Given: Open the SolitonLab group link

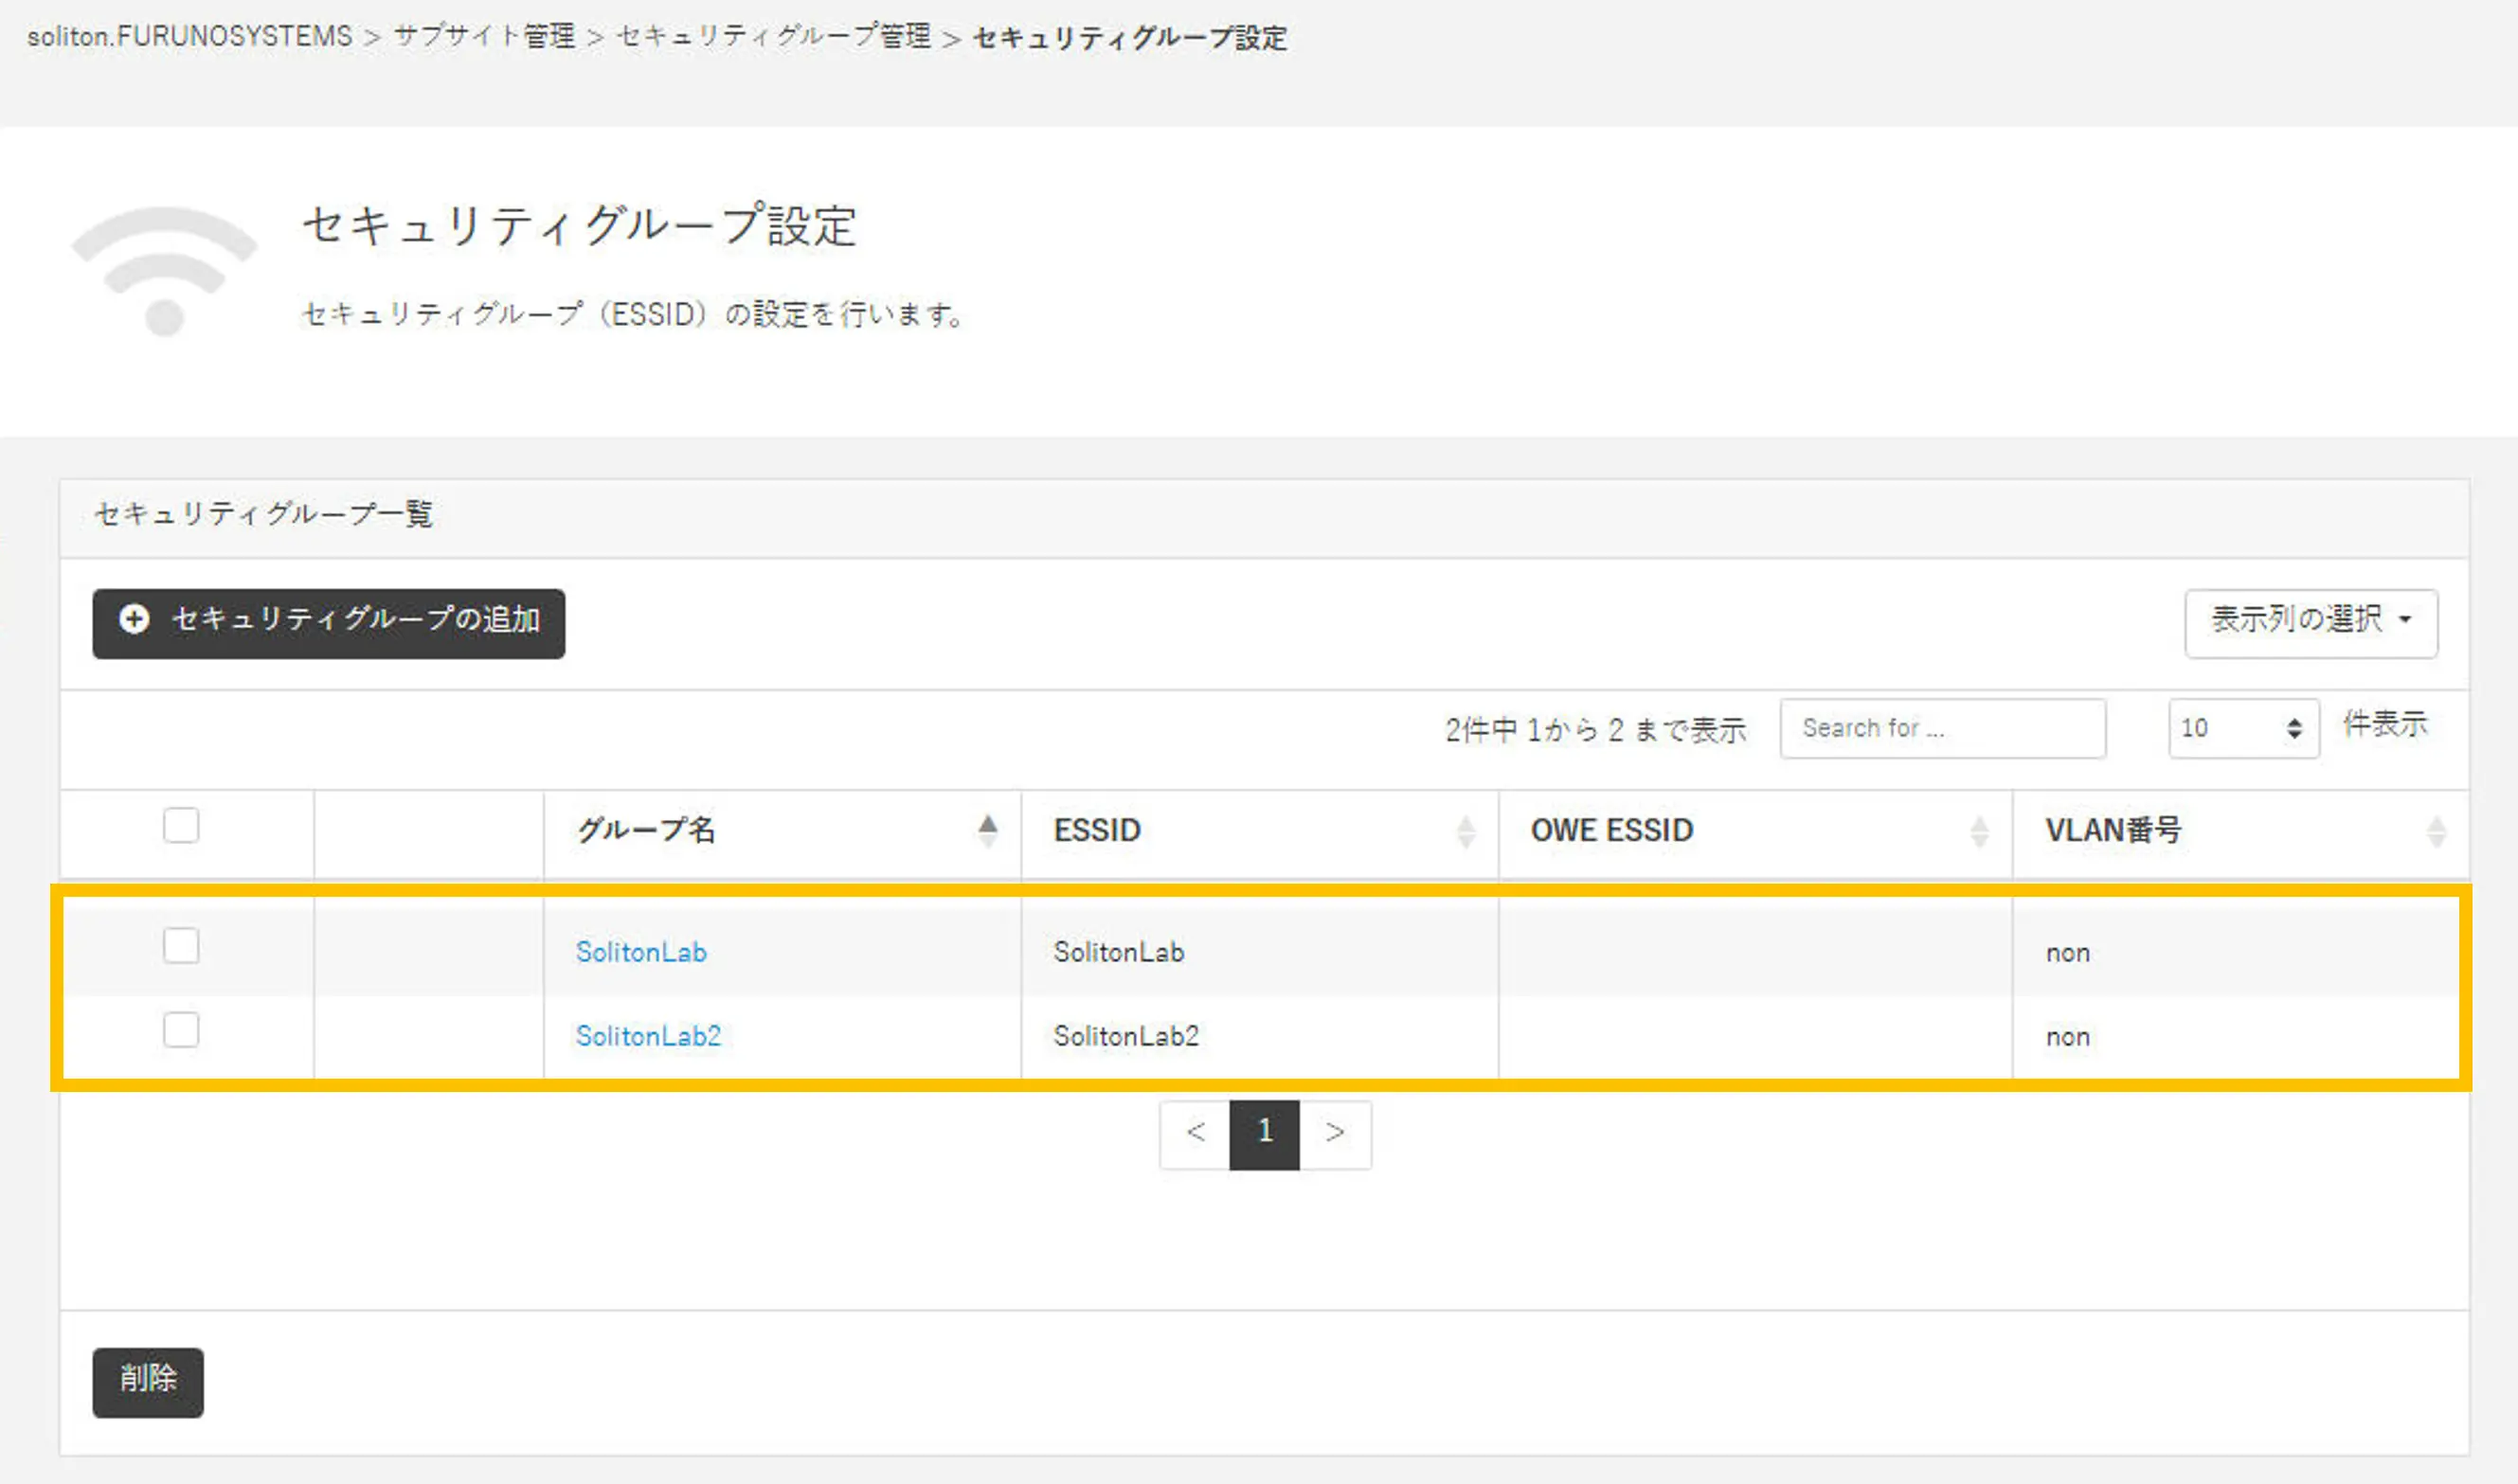Looking at the screenshot, I should tap(641, 952).
